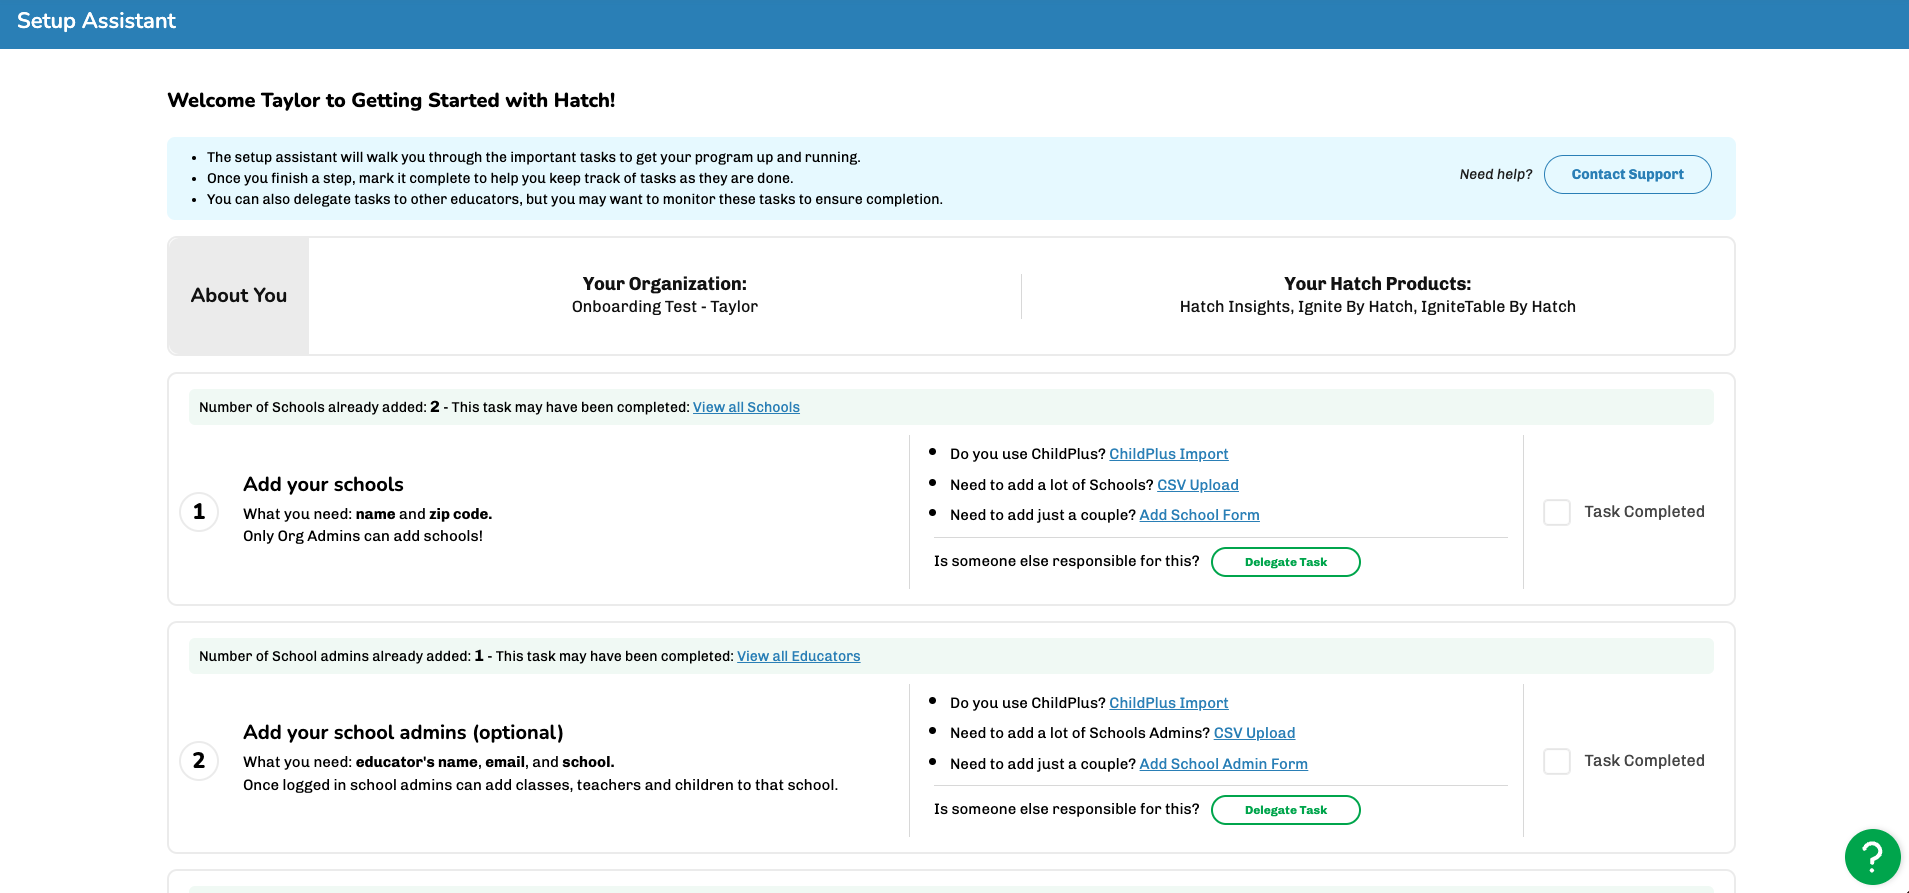Click the 'Add your school admins (optional)' heading
The height and width of the screenshot is (893, 1909).
click(x=403, y=732)
